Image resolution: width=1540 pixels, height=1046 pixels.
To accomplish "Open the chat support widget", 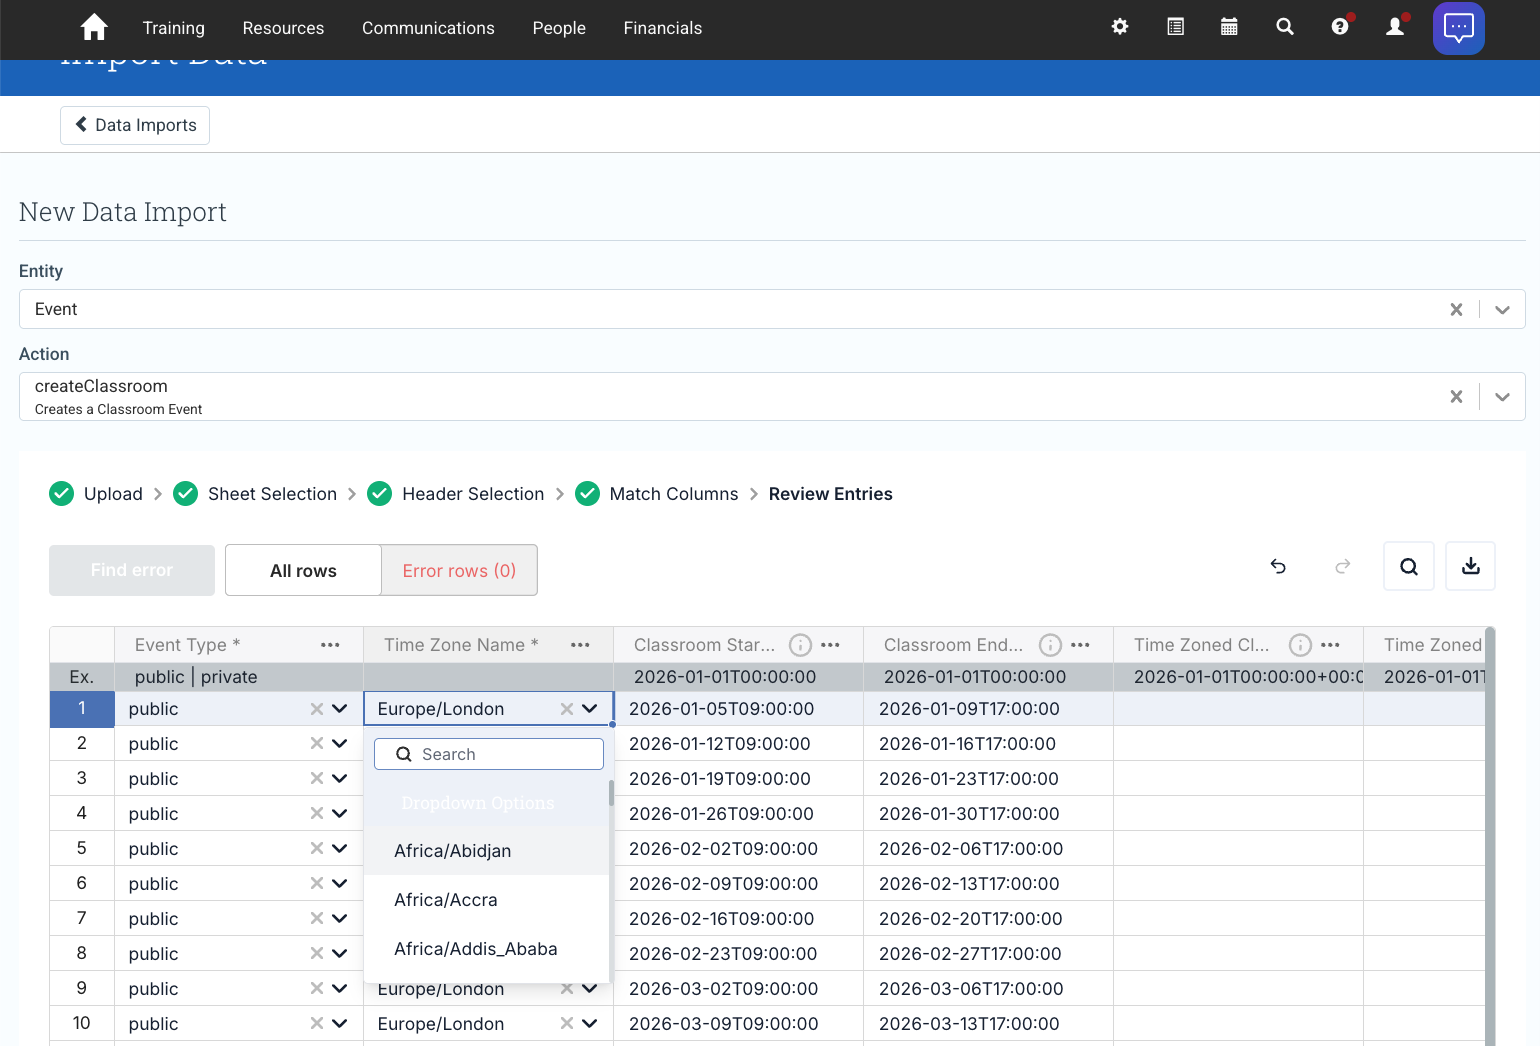I will click(x=1459, y=28).
